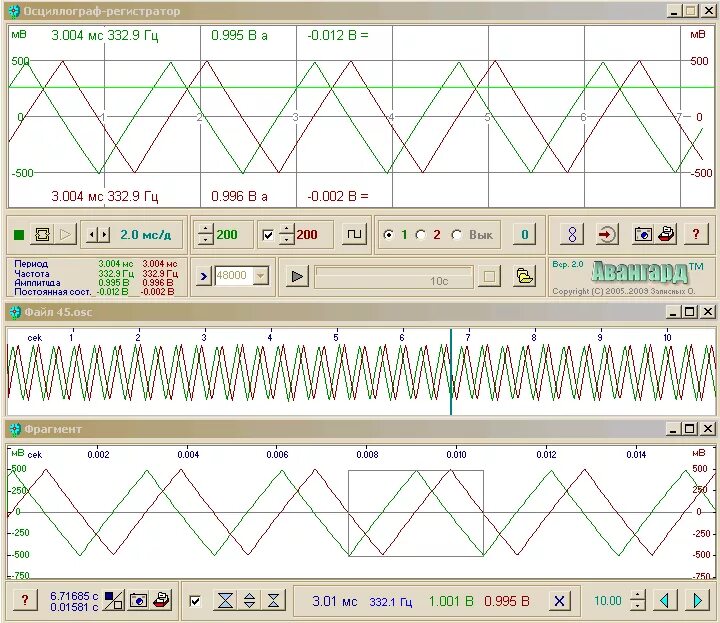Open oscillograph help with red question mark

tap(696, 235)
